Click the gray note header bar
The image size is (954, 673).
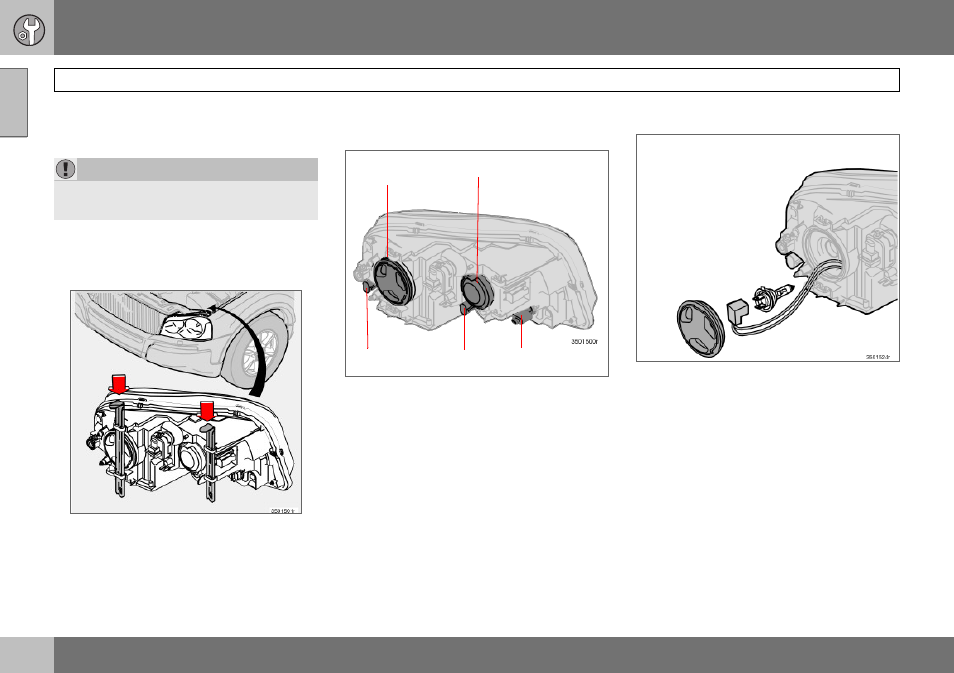(x=186, y=169)
